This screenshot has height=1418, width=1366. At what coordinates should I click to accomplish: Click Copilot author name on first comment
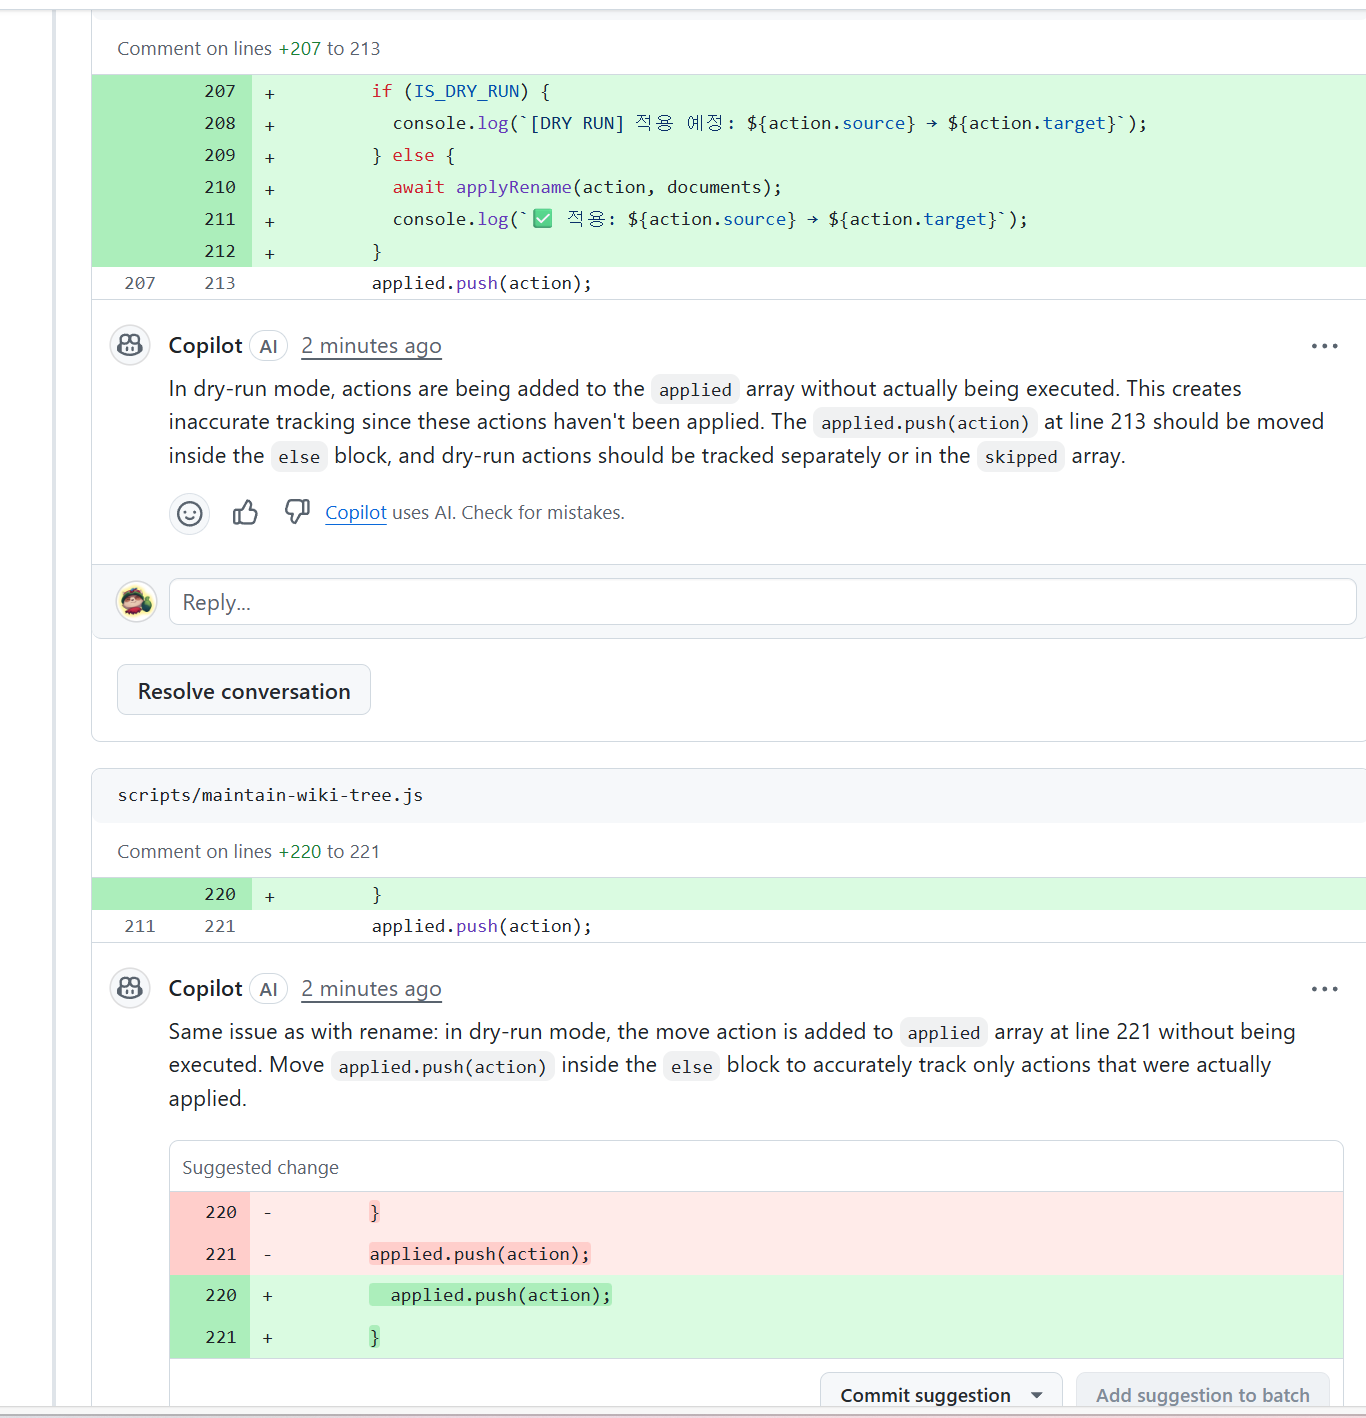205,346
